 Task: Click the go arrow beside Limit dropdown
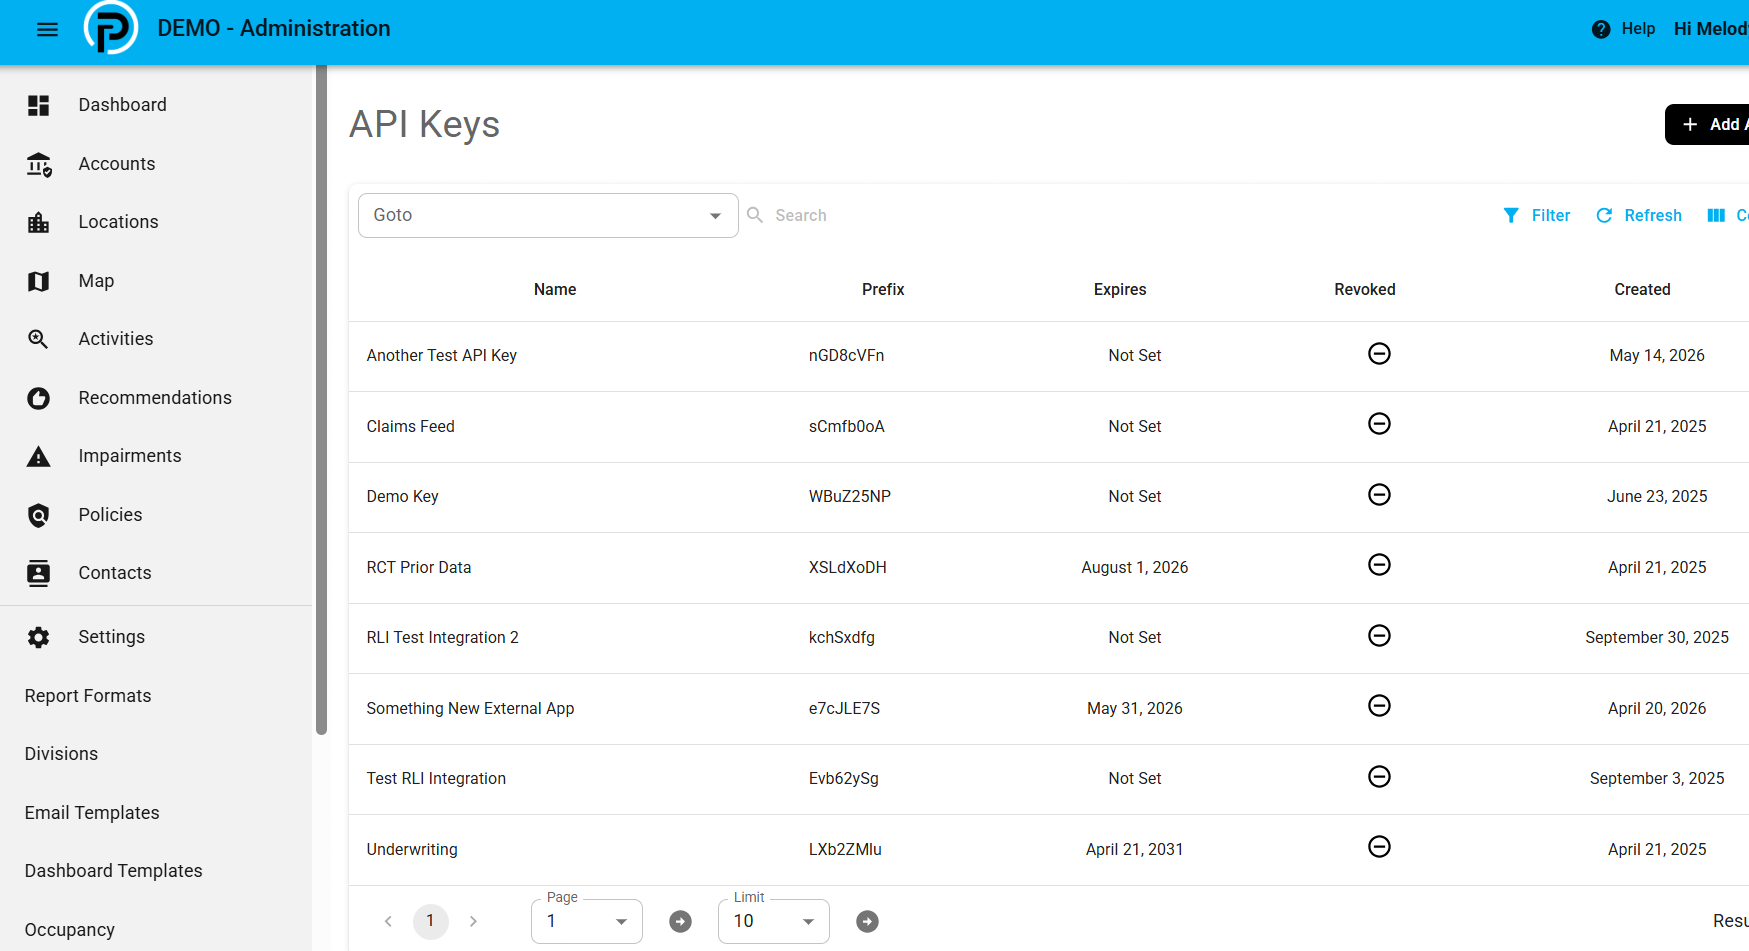(867, 921)
